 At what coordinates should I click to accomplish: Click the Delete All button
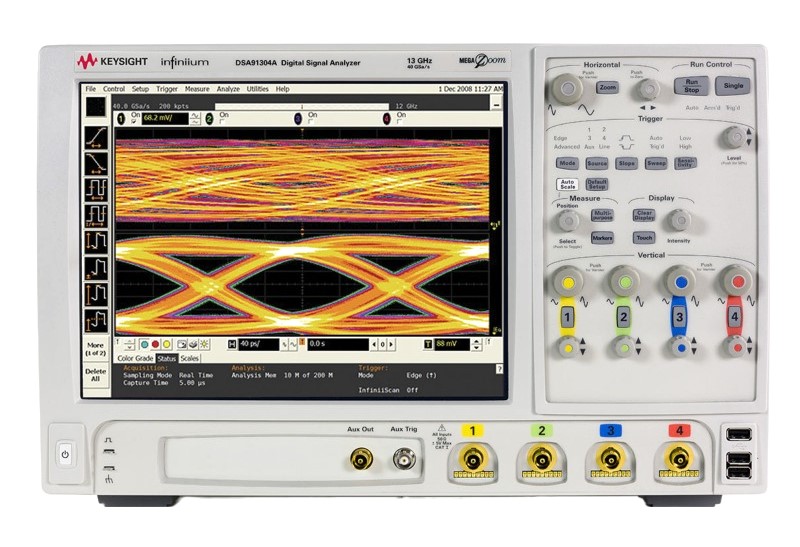pyautogui.click(x=96, y=375)
